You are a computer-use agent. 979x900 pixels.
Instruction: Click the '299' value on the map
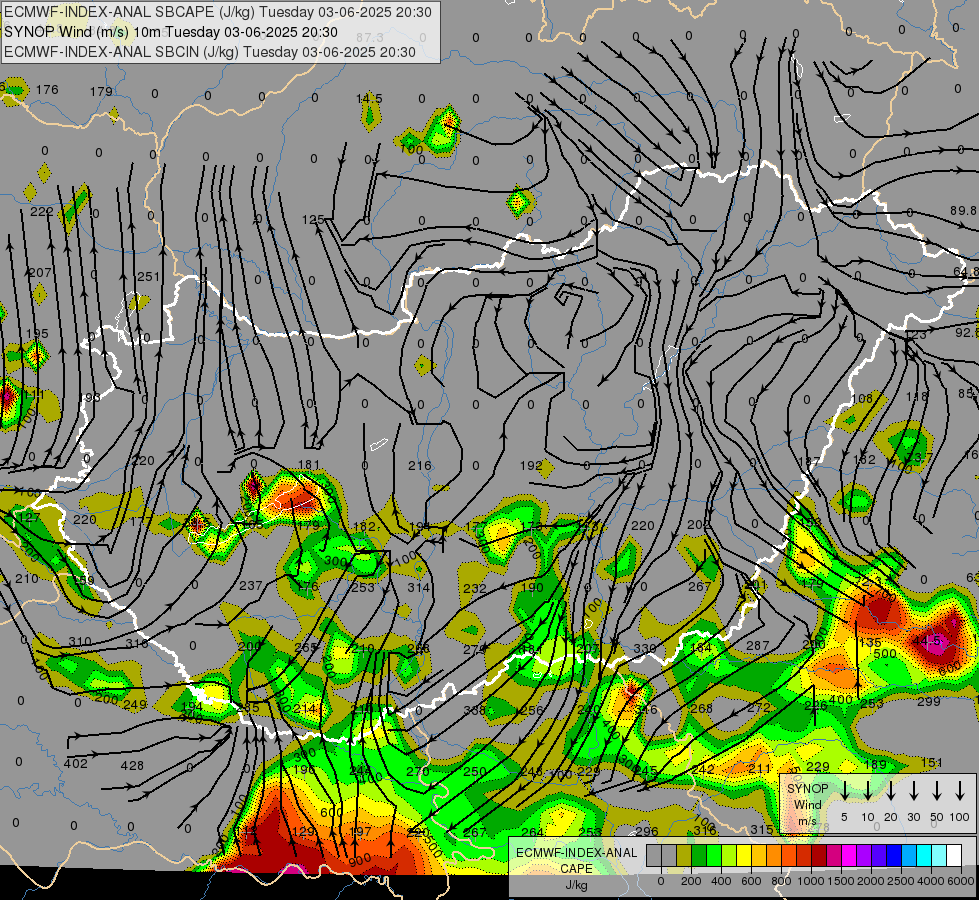click(x=928, y=701)
